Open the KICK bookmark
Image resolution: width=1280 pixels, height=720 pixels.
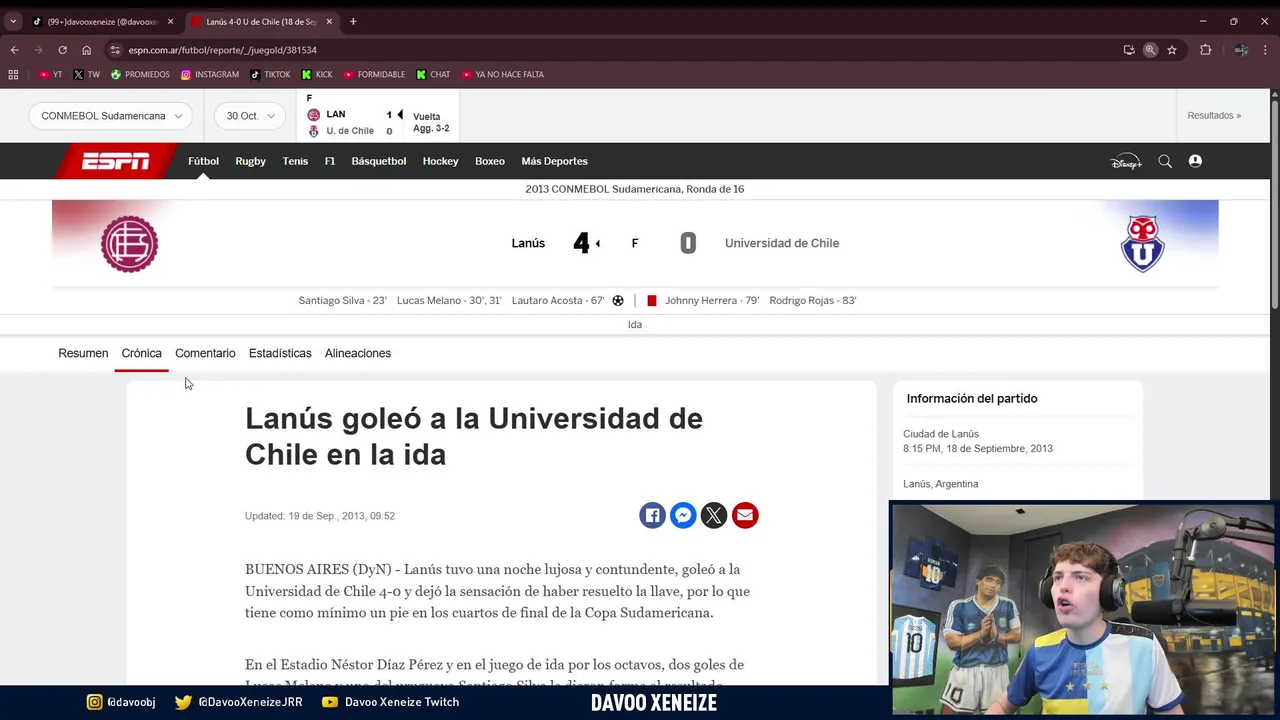coord(317,74)
